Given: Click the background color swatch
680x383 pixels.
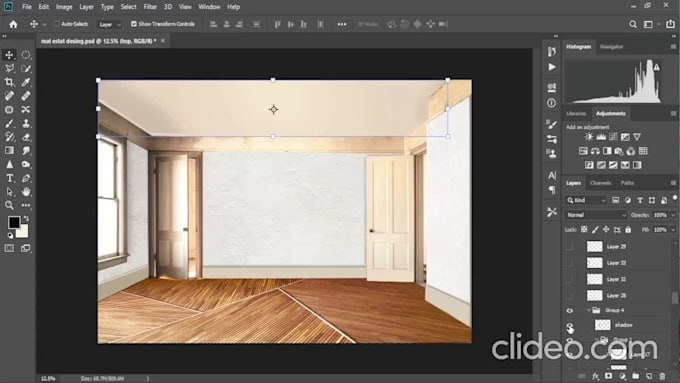Looking at the screenshot, I should pyautogui.click(x=23, y=232).
